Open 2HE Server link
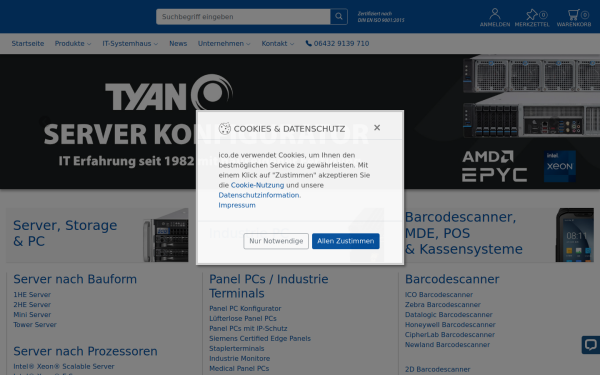This screenshot has width=600, height=375. (32, 305)
